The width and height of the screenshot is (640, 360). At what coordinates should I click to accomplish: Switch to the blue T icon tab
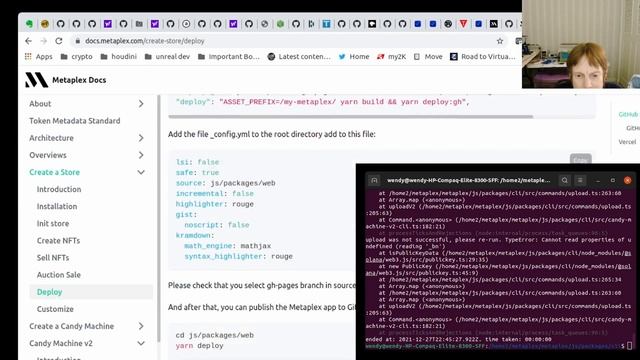pos(326,24)
